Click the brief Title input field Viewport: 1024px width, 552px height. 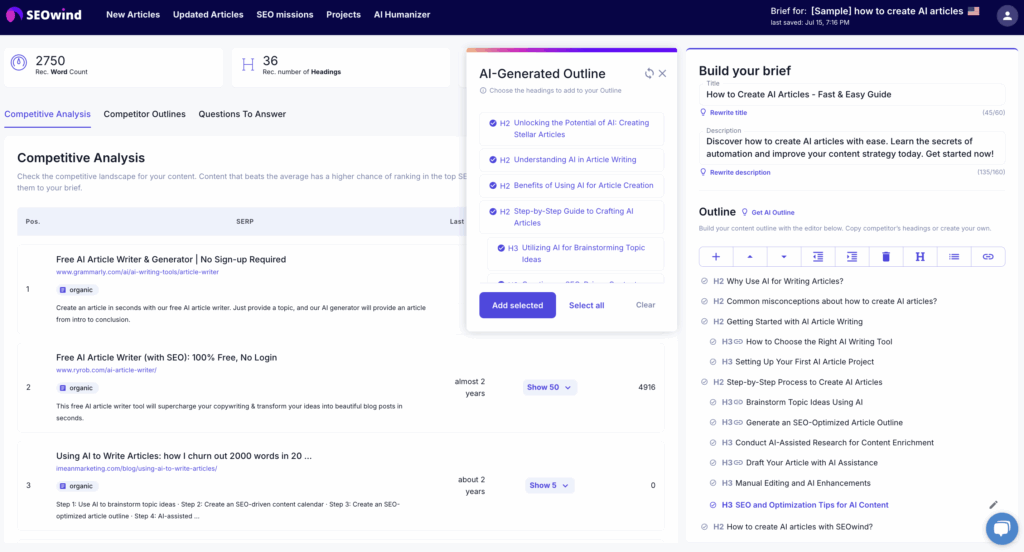(x=851, y=94)
